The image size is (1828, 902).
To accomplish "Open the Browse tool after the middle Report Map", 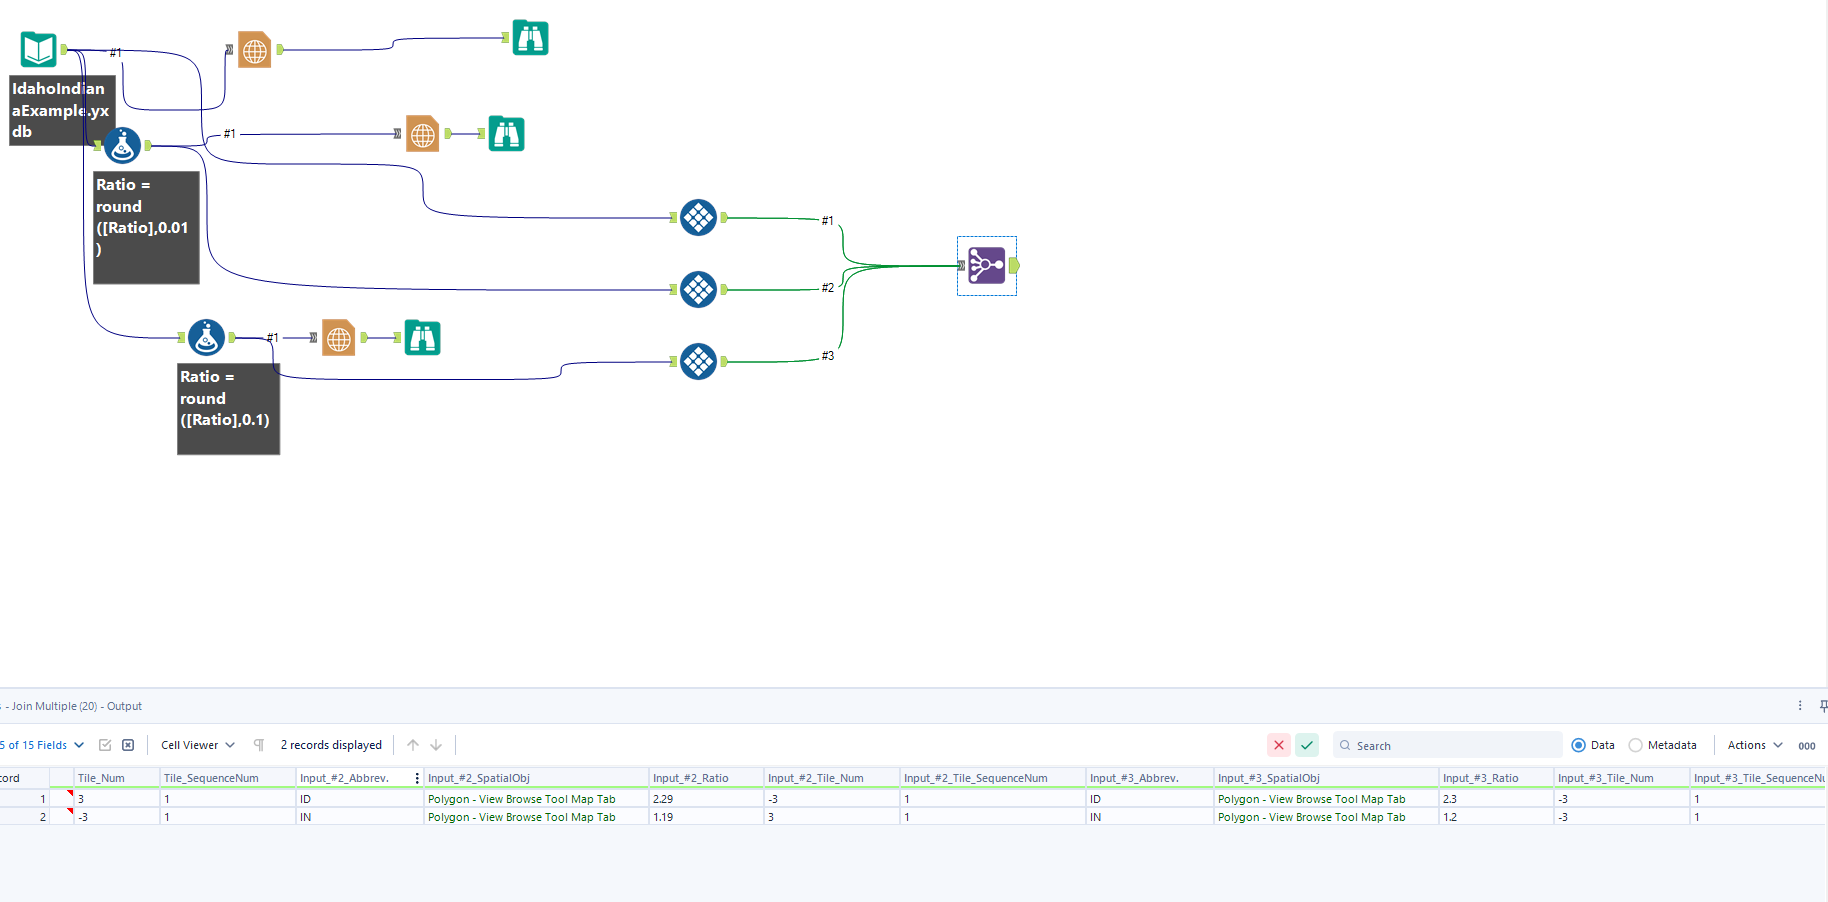I will click(506, 133).
